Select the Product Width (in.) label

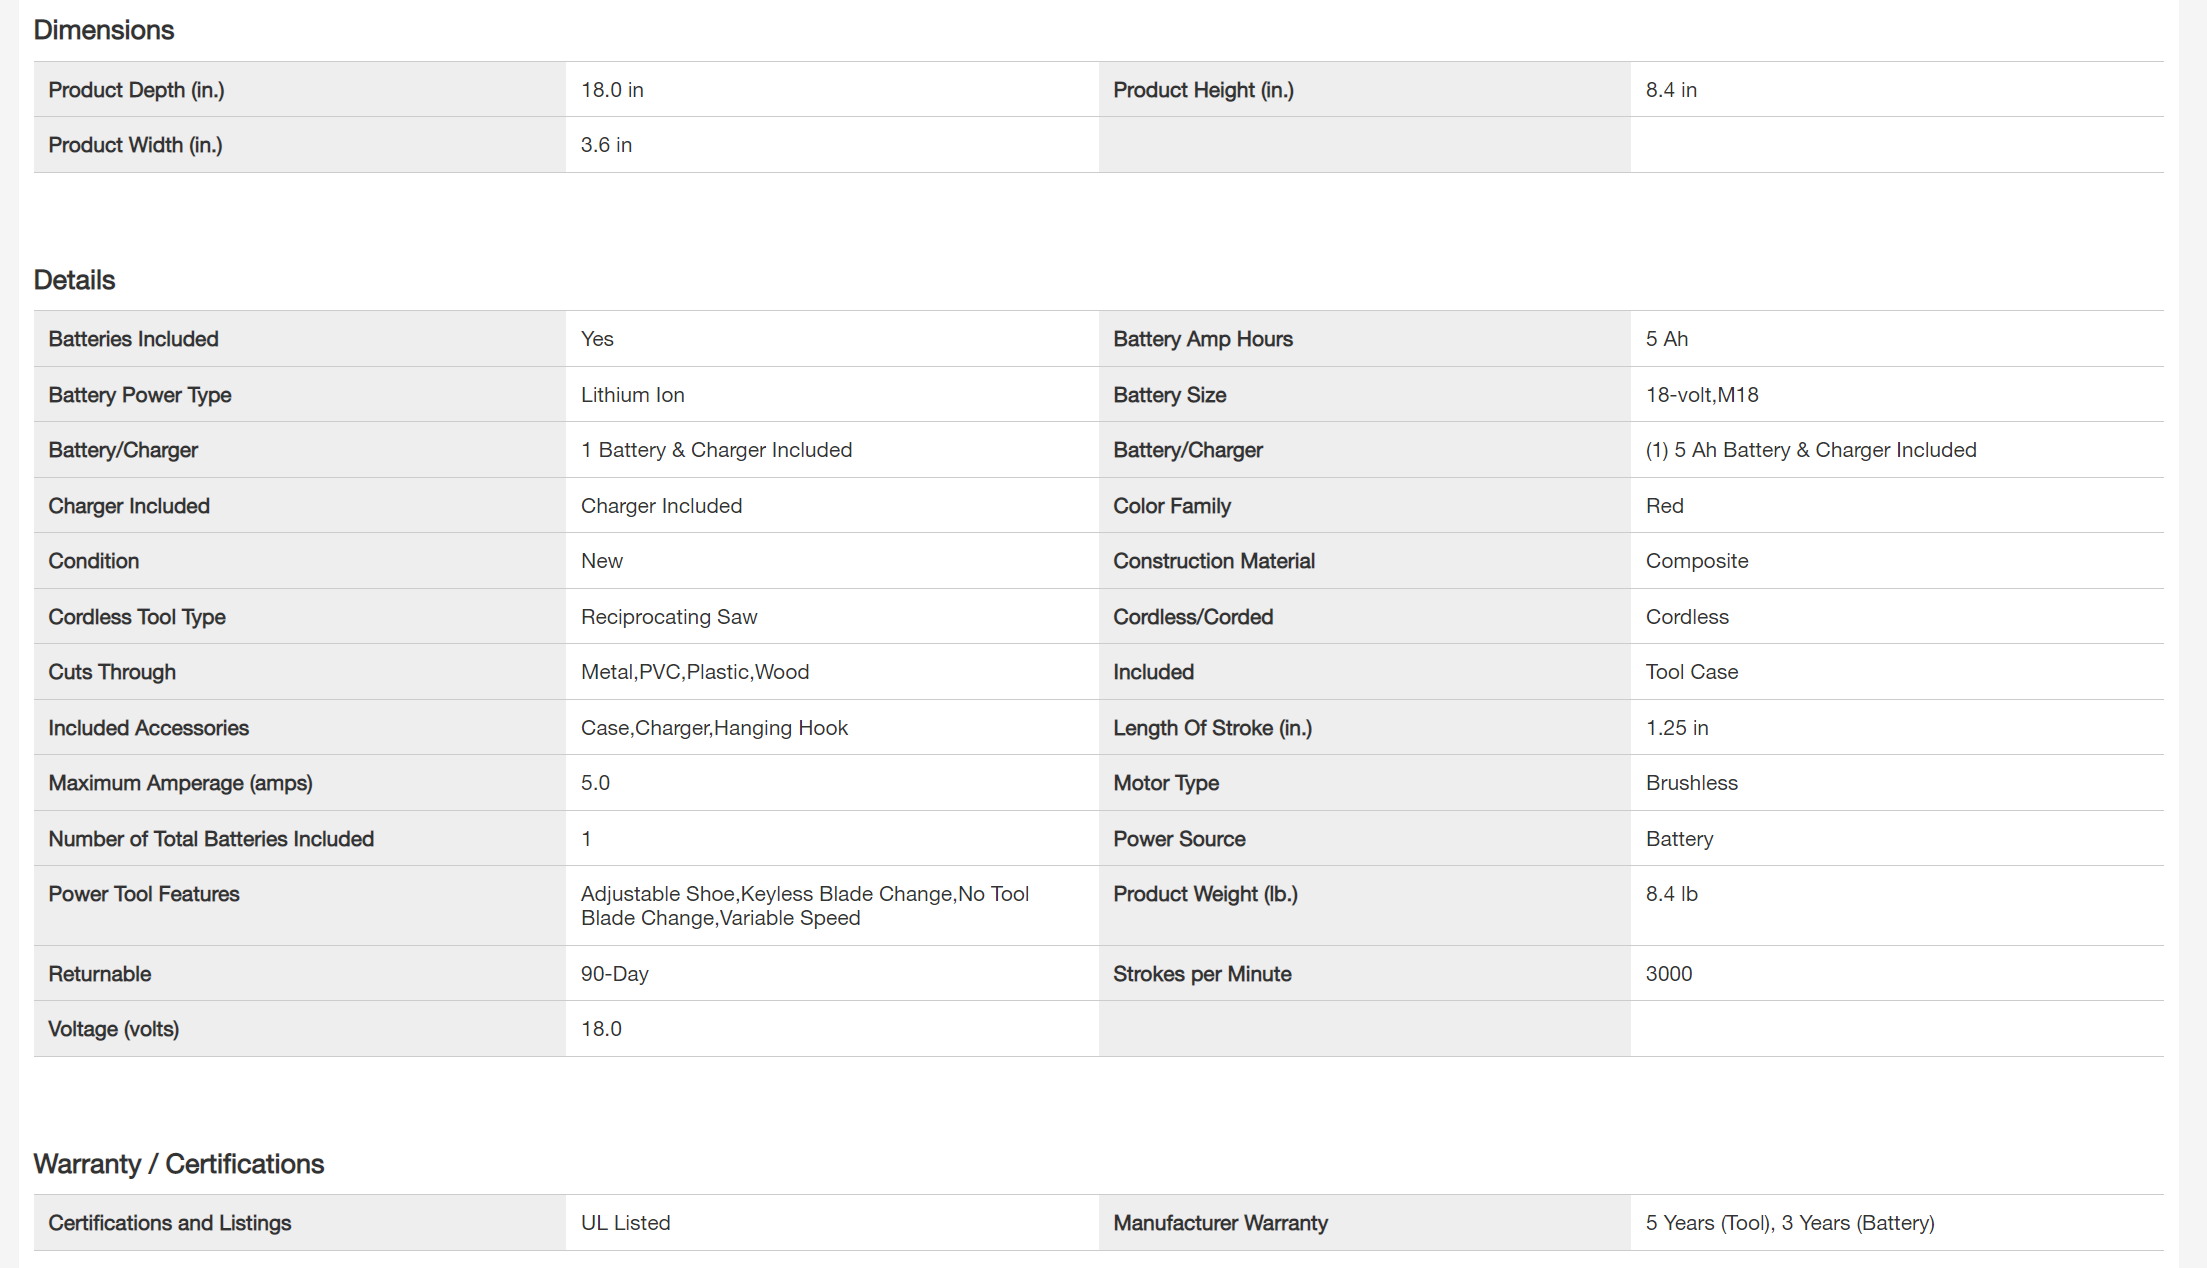coord(136,145)
